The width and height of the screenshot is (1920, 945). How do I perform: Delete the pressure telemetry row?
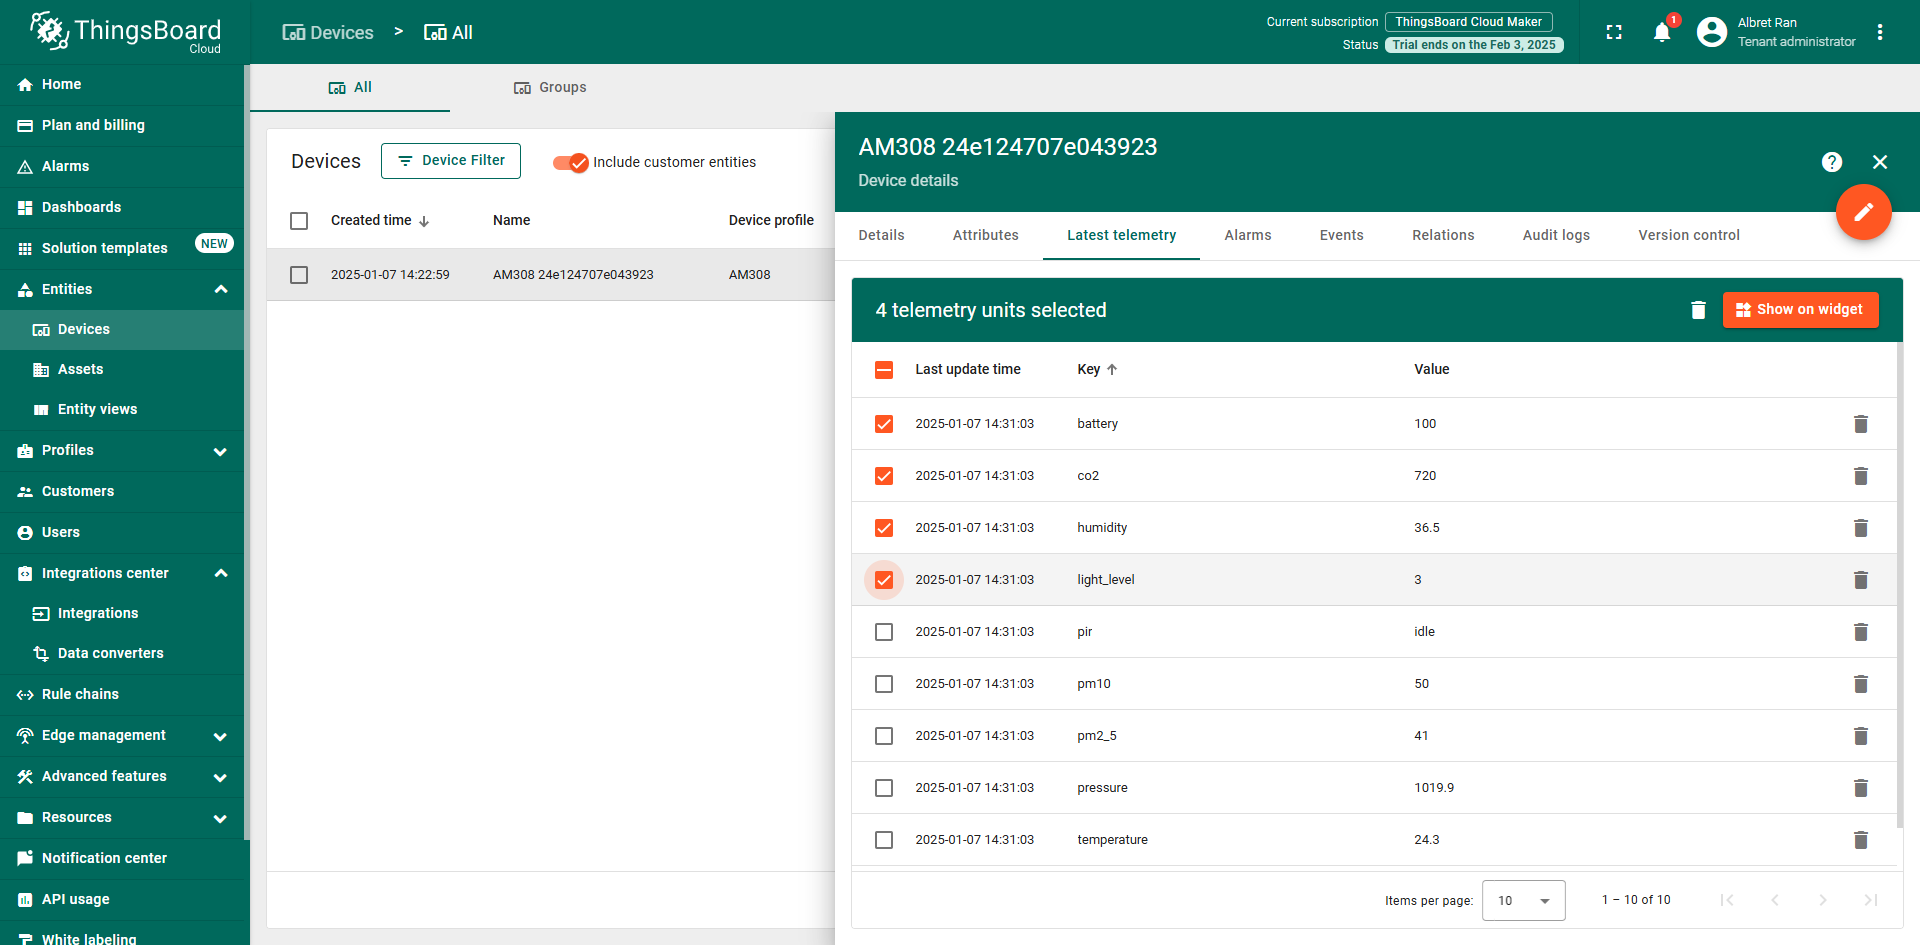[1861, 788]
